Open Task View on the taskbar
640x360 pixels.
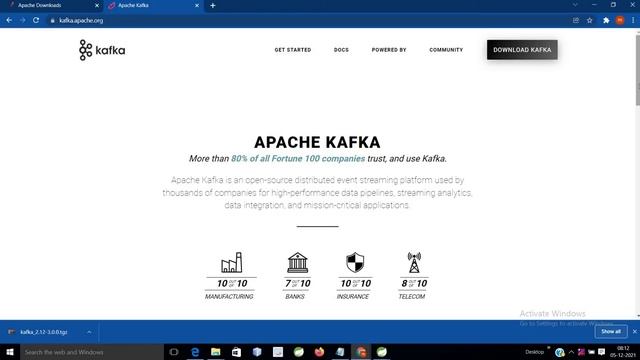(174, 352)
